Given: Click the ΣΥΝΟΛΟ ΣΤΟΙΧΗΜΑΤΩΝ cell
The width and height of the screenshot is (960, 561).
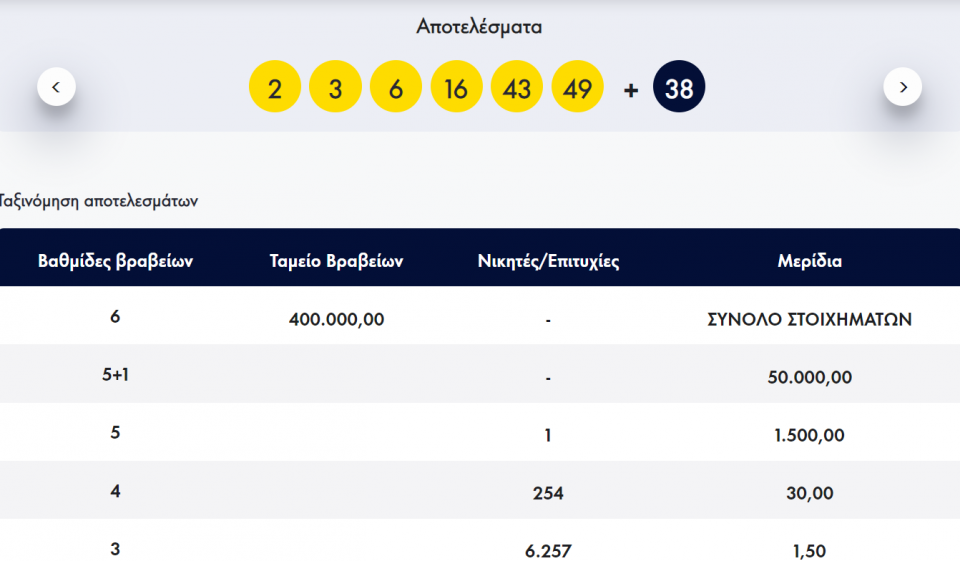Looking at the screenshot, I should pos(809,320).
